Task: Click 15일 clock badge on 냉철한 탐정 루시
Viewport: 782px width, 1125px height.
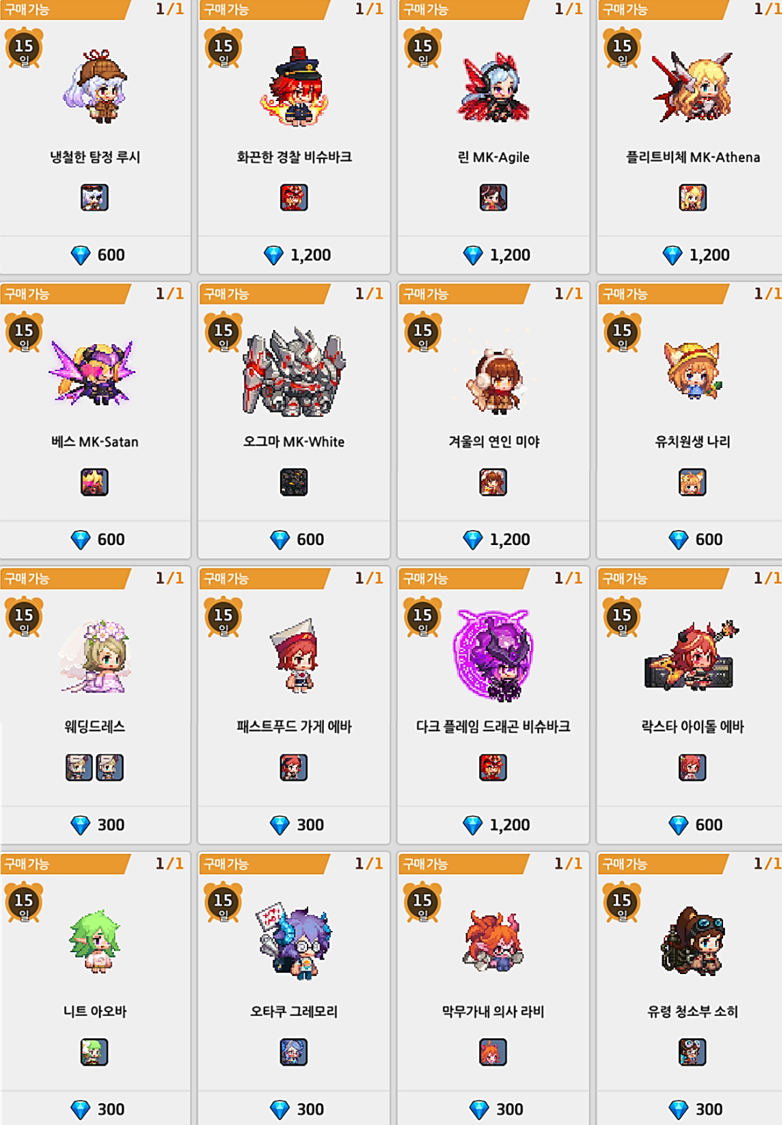Action: tap(24, 49)
